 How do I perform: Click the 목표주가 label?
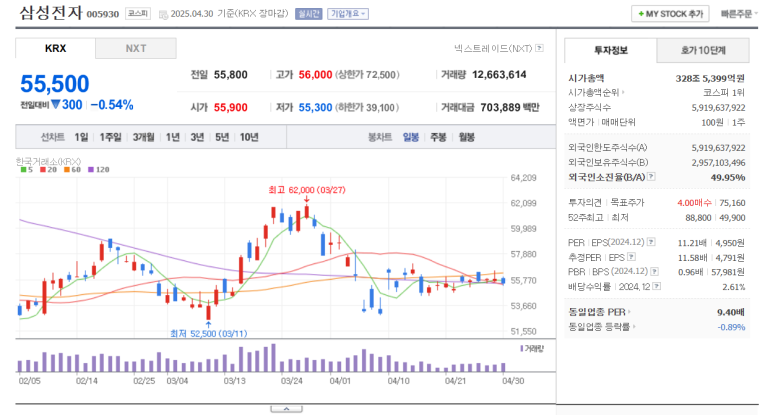[x=627, y=203]
